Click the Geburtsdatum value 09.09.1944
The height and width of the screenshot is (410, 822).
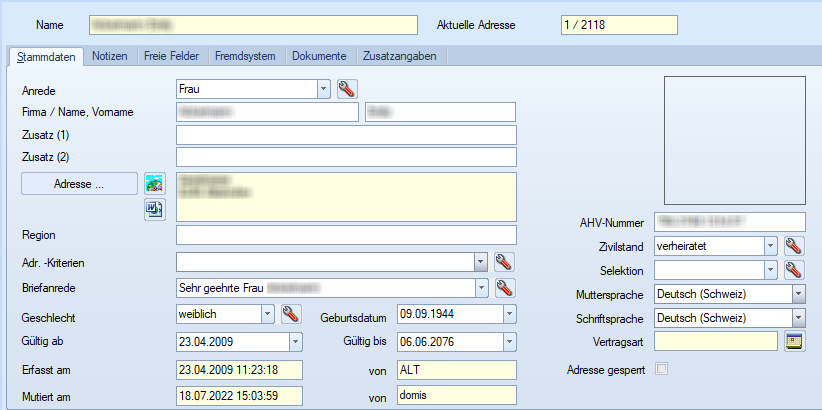pyautogui.click(x=427, y=314)
